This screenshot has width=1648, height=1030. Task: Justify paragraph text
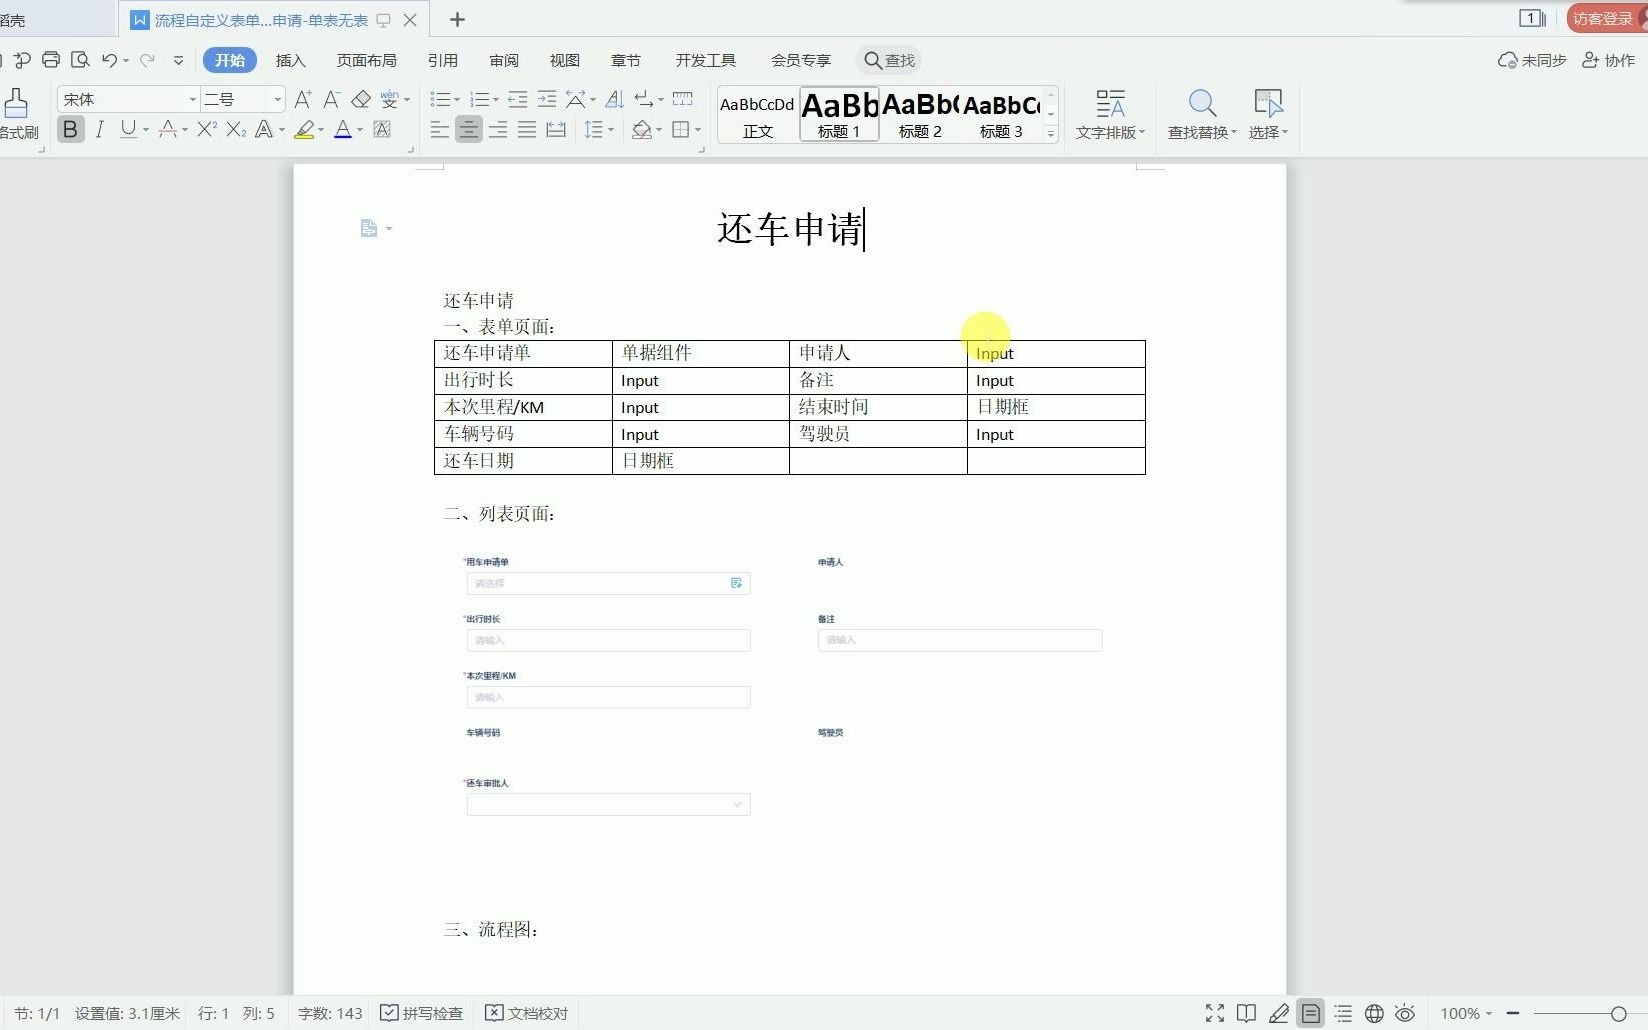(x=527, y=129)
